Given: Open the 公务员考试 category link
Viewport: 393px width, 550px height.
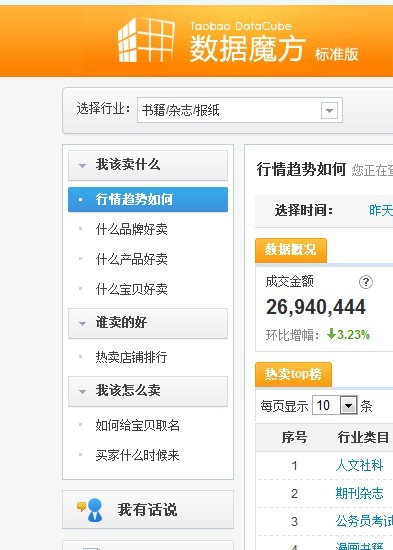Looking at the screenshot, I should click(364, 521).
